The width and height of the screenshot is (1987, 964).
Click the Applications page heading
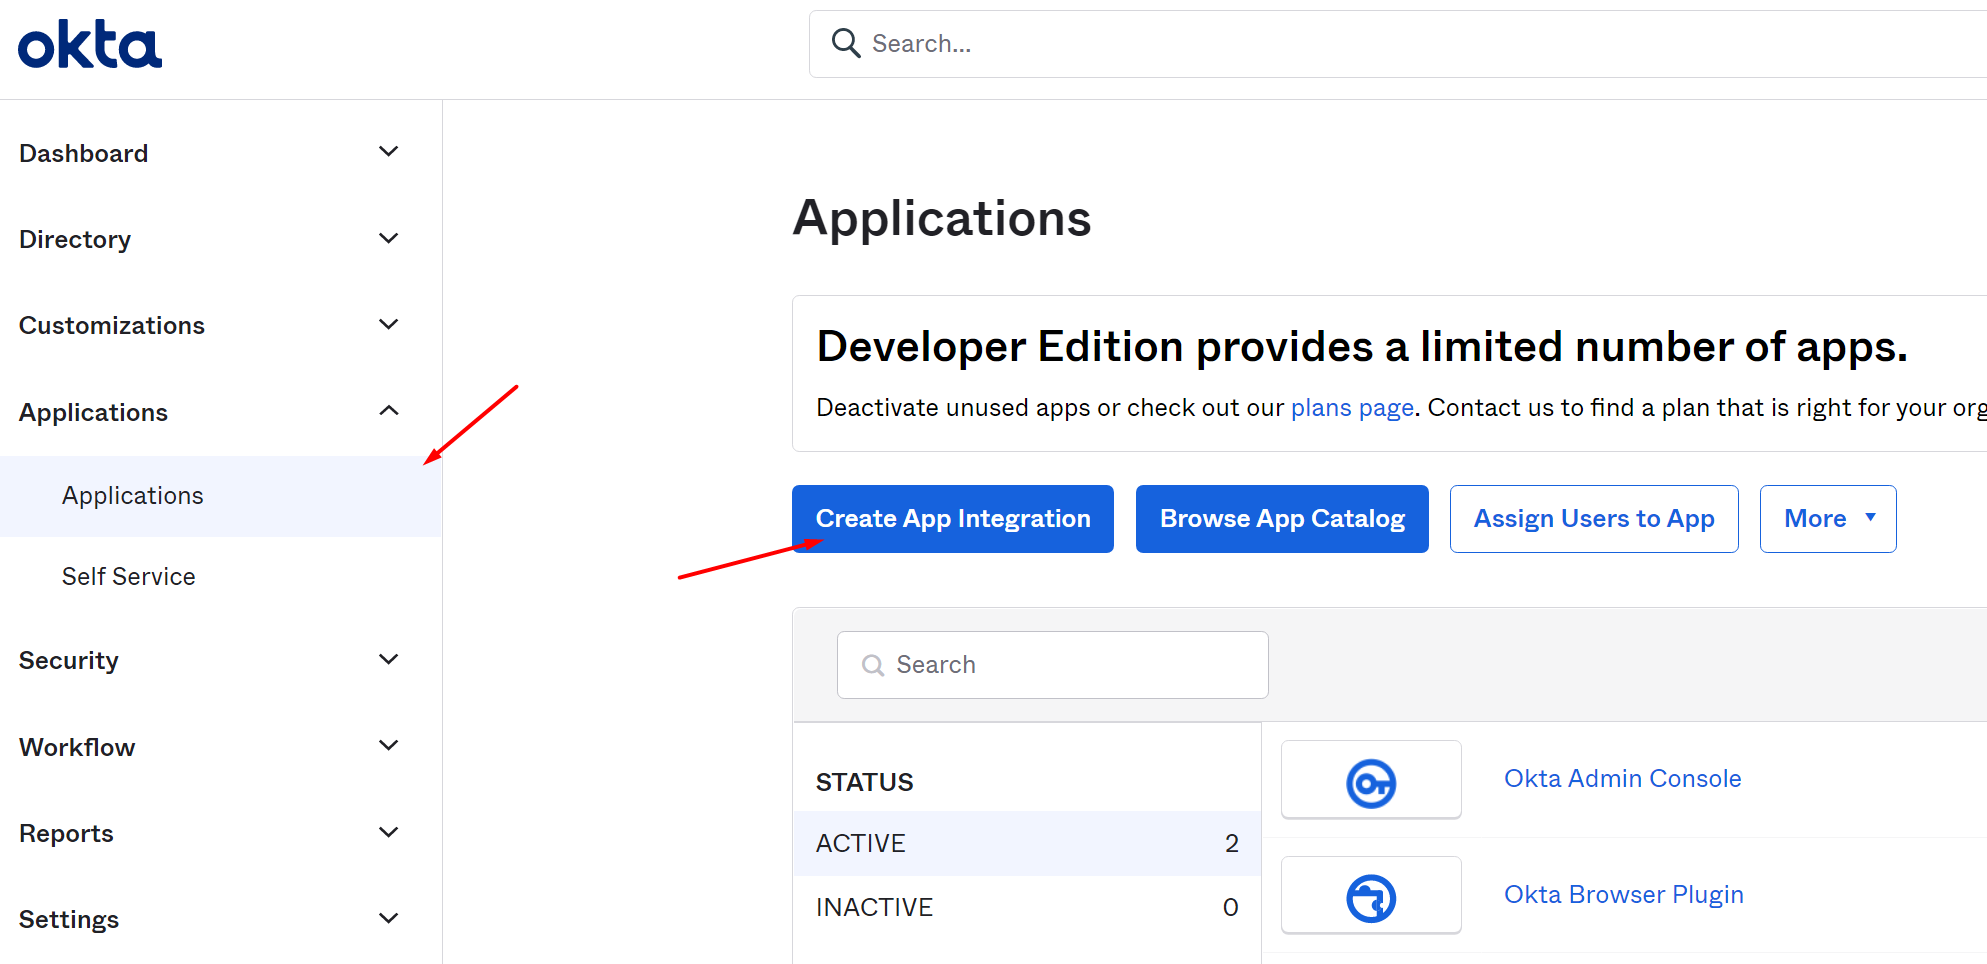(x=942, y=218)
